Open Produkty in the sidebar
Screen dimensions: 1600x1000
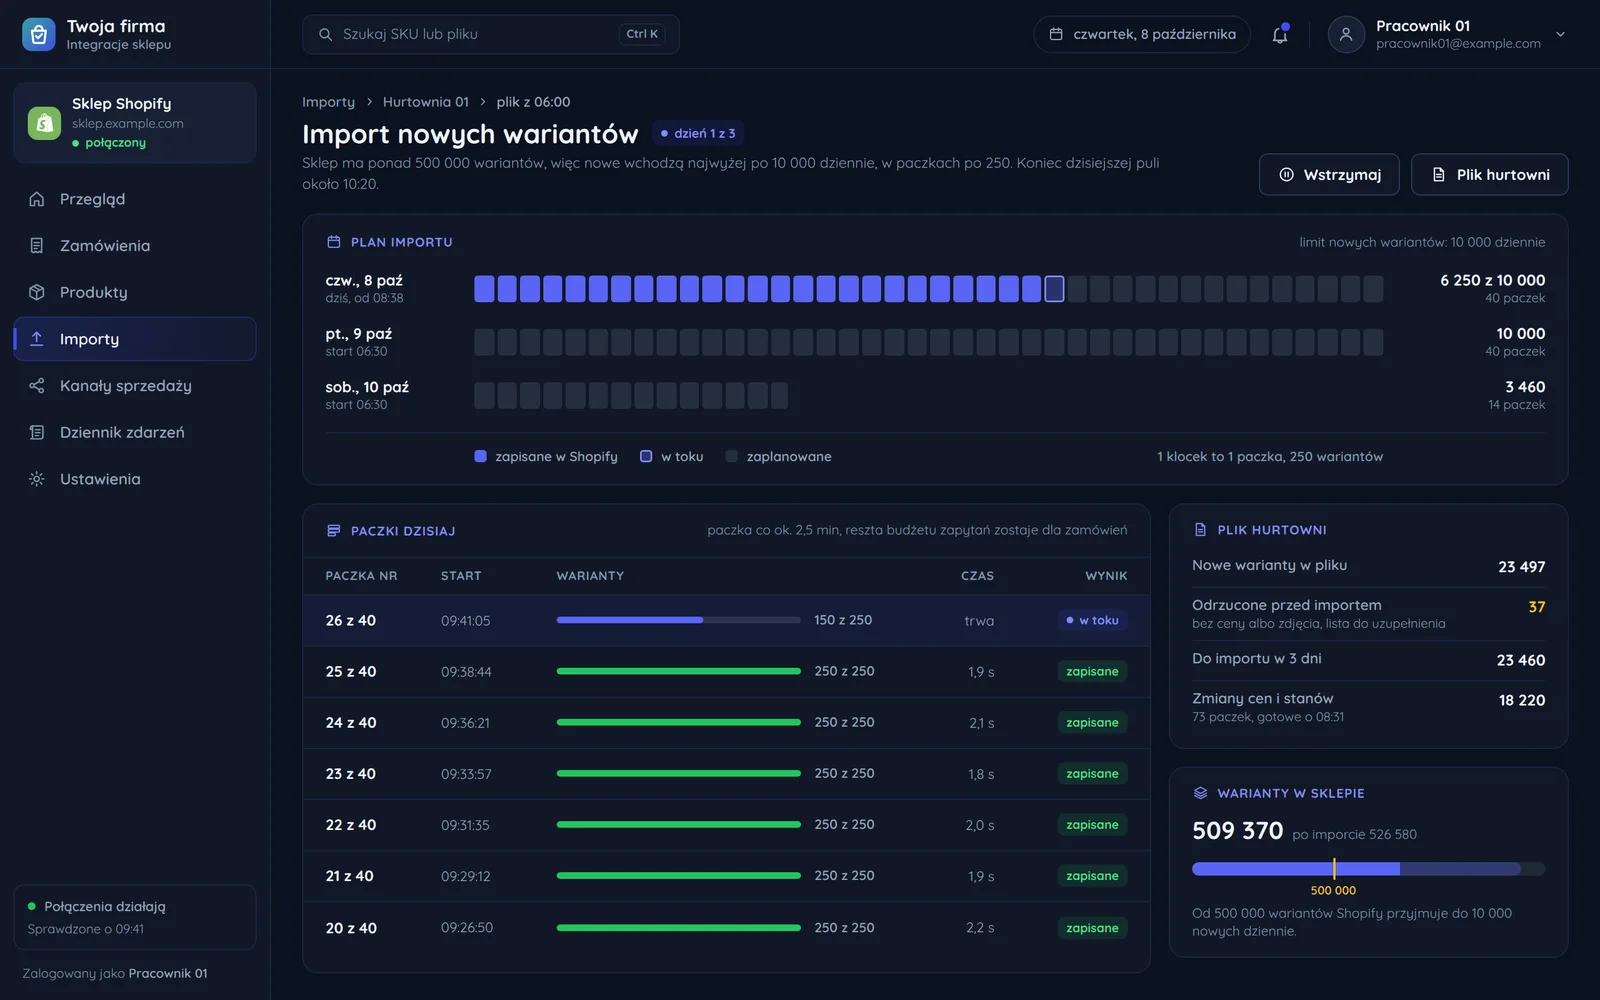(x=135, y=292)
